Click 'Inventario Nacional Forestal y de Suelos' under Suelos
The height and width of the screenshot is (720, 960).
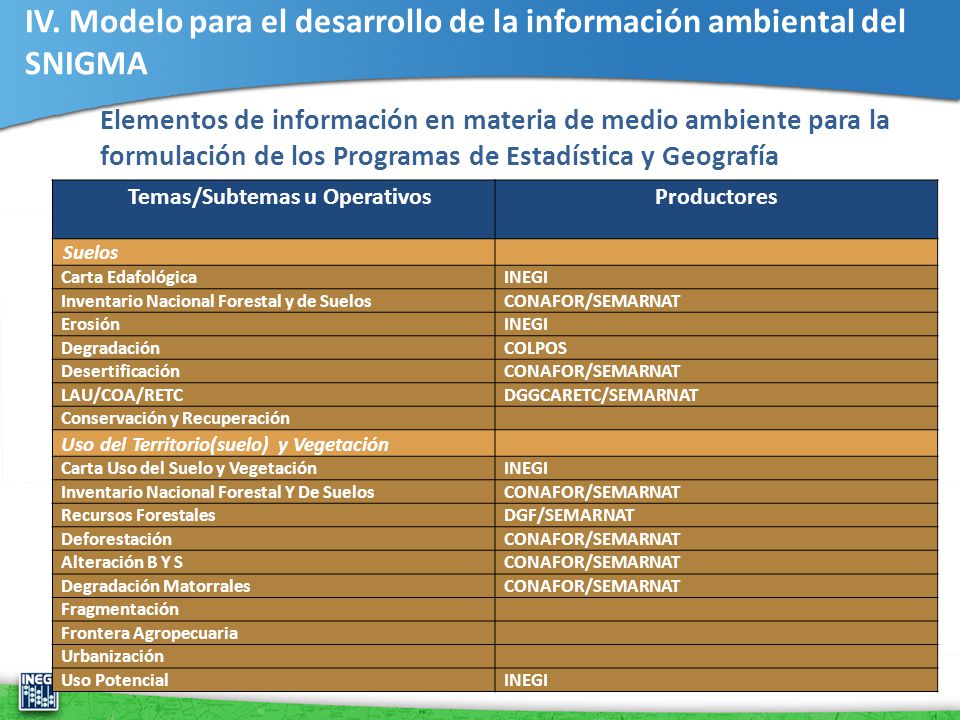pyautogui.click(x=274, y=301)
